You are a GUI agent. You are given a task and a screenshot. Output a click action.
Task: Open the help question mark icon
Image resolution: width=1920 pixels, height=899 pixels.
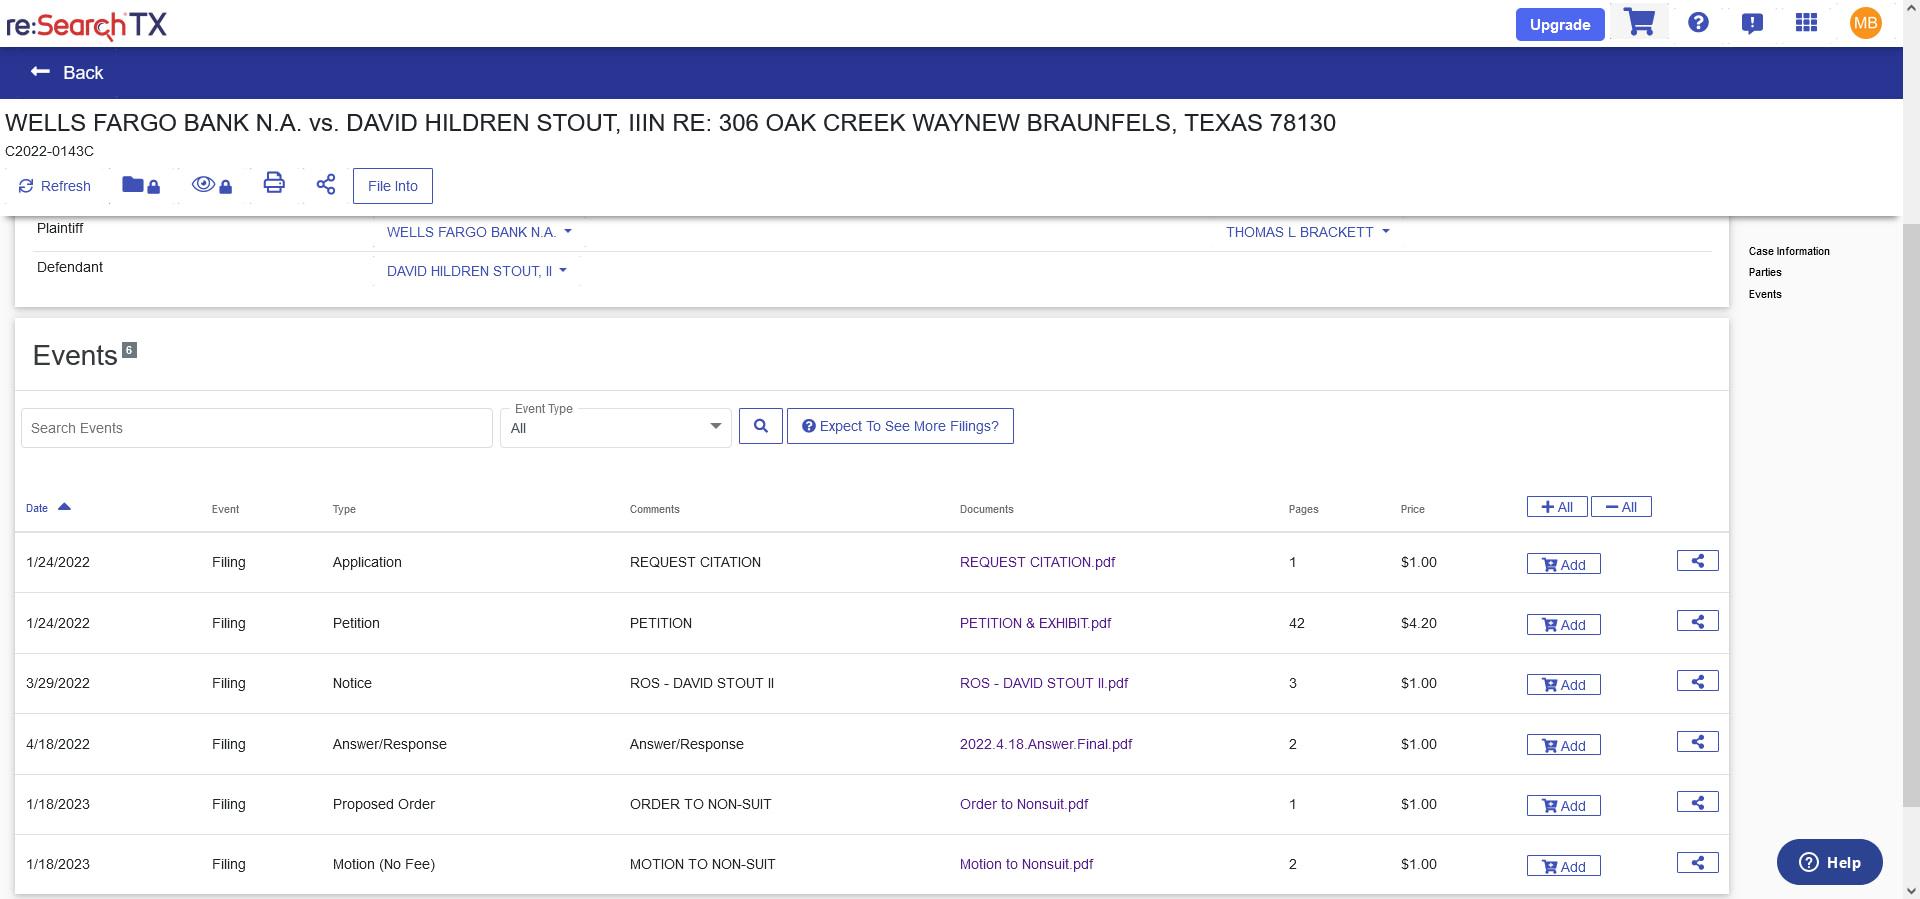pyautogui.click(x=1698, y=22)
